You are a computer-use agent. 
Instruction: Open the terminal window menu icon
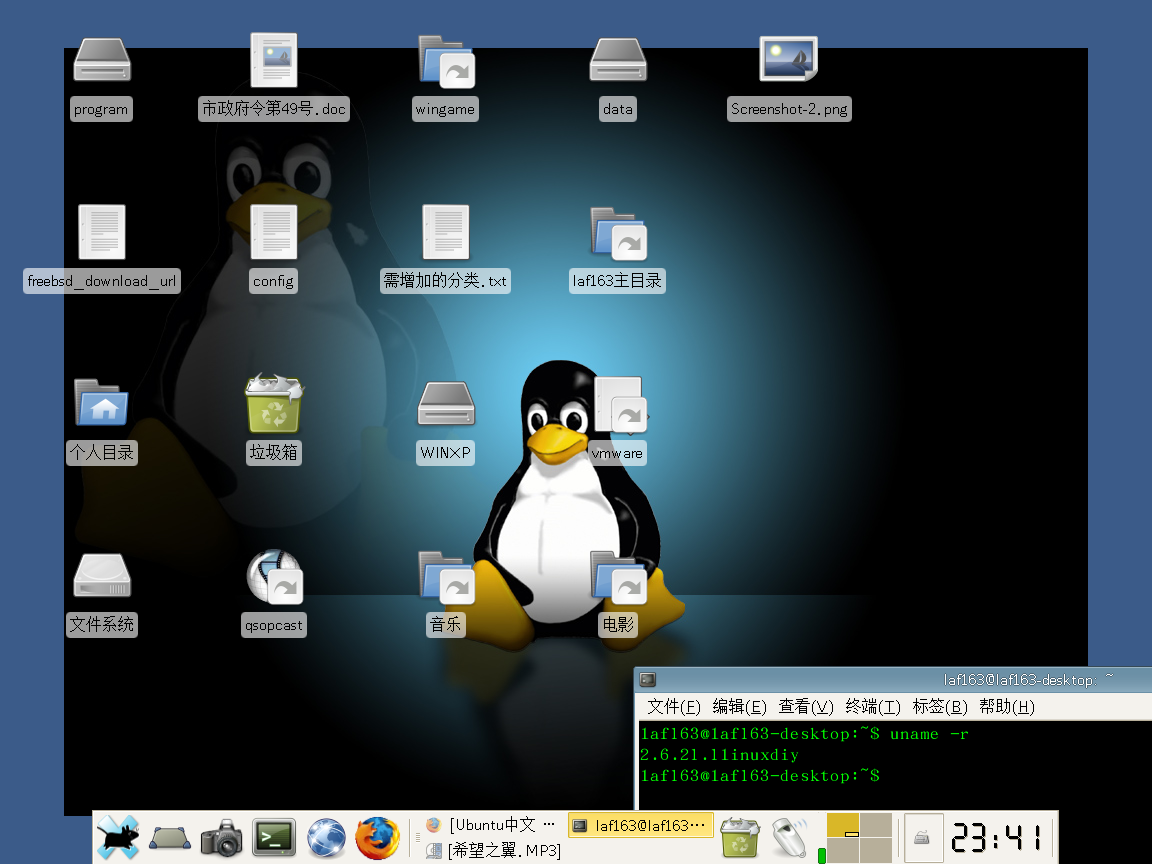coord(647,680)
